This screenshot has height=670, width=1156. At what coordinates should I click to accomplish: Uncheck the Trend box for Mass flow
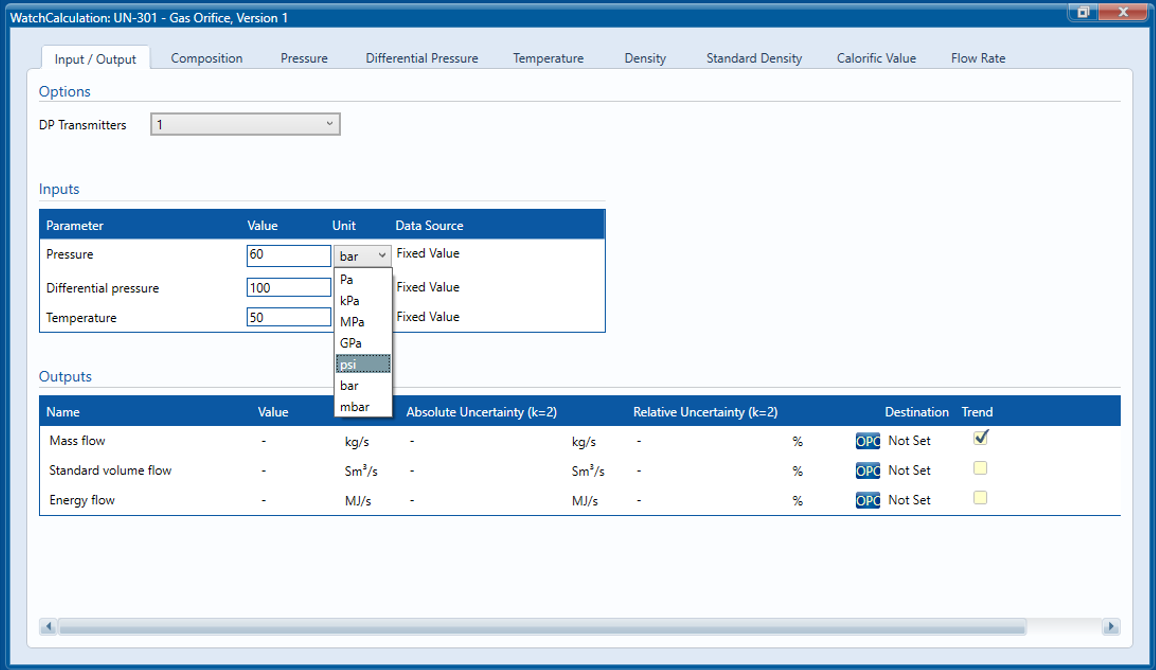[980, 438]
